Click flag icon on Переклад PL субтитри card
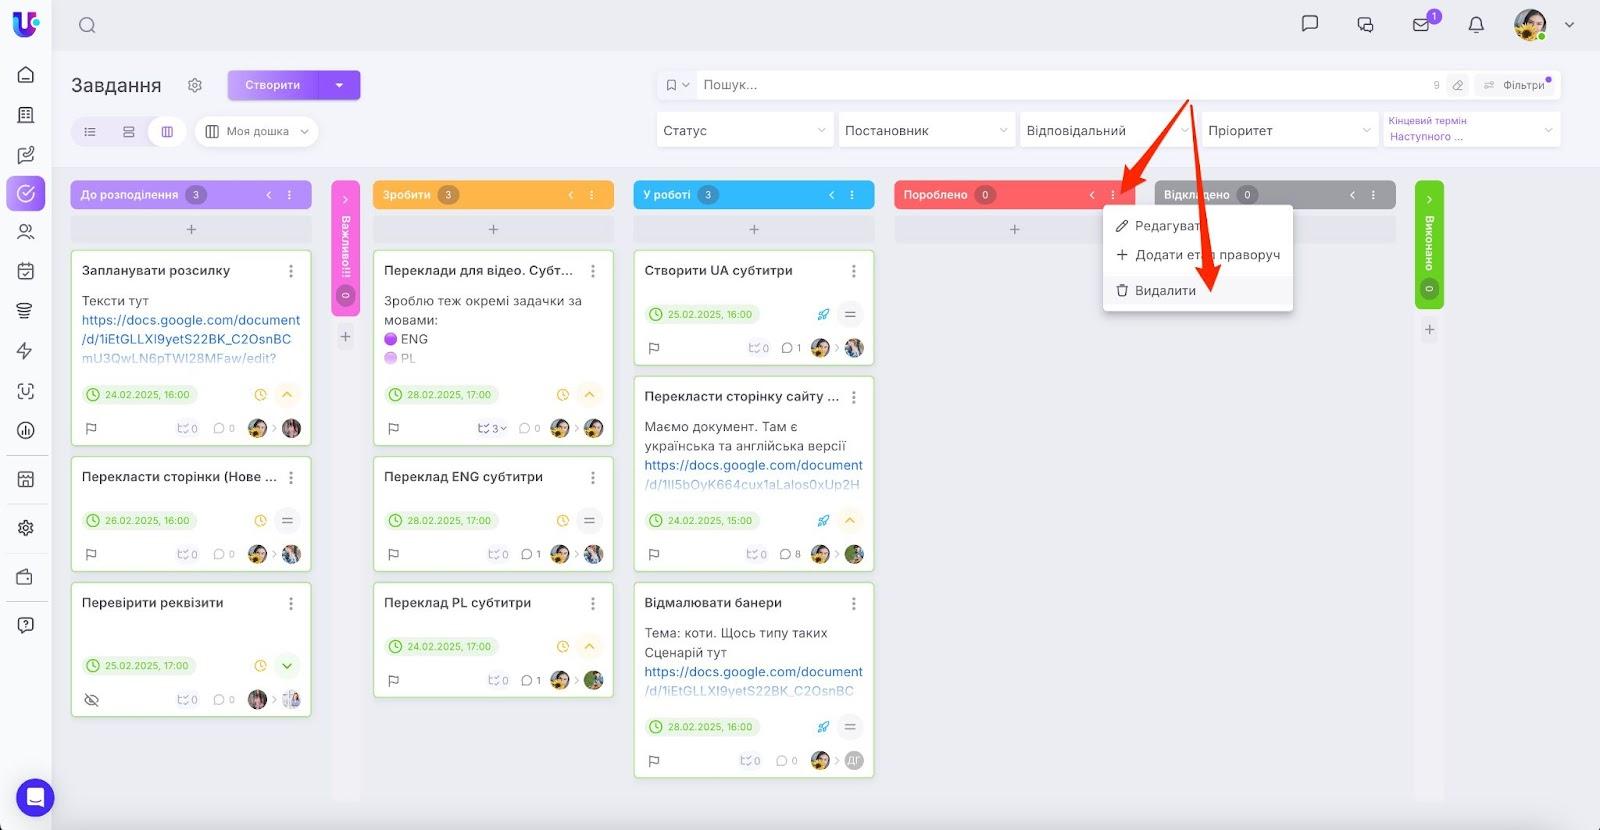 click(x=393, y=681)
